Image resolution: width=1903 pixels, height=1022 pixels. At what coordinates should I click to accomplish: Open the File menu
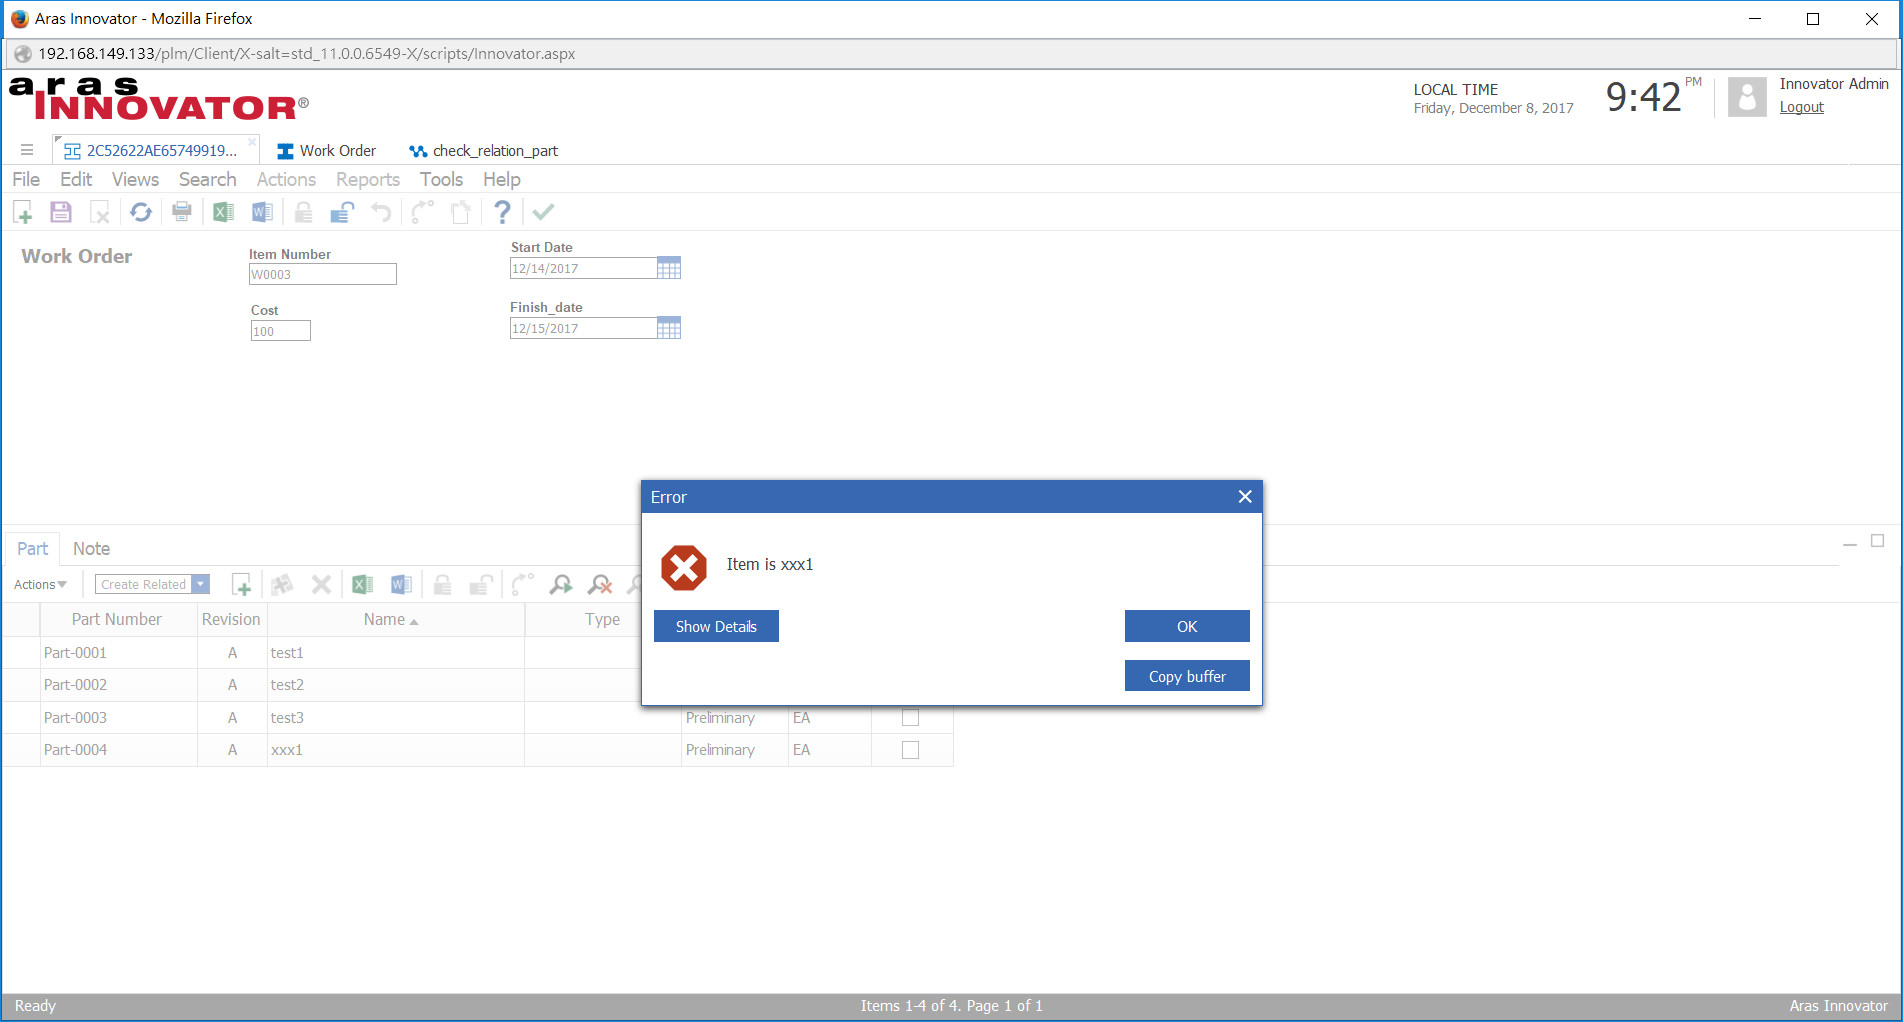[x=26, y=179]
